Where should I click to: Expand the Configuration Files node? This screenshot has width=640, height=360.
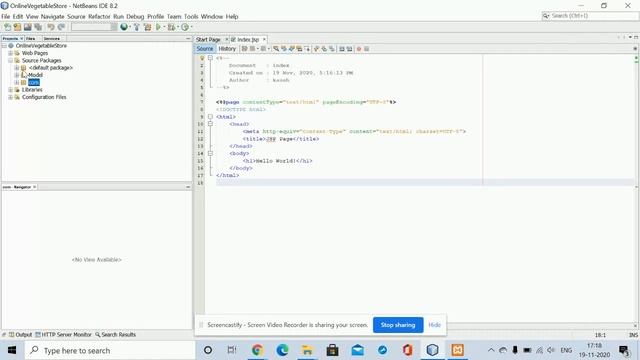[10, 97]
